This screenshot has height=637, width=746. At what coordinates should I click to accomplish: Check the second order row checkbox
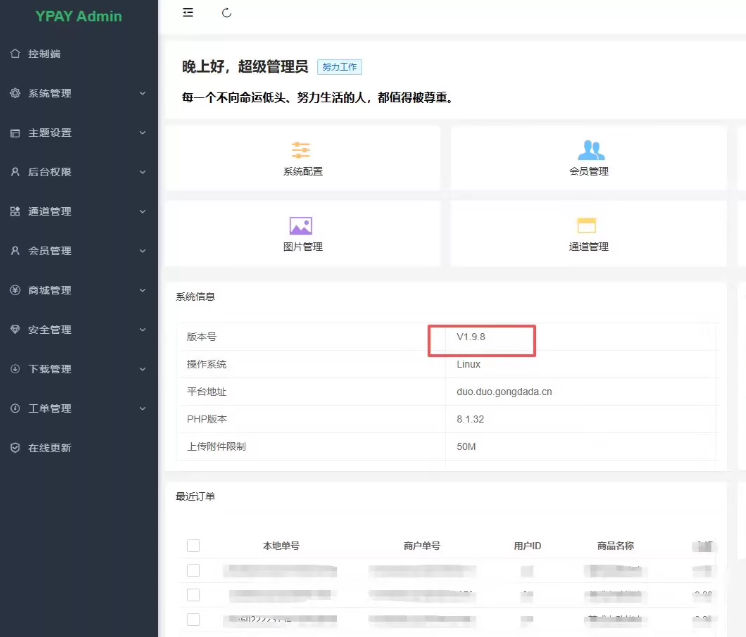(x=194, y=594)
